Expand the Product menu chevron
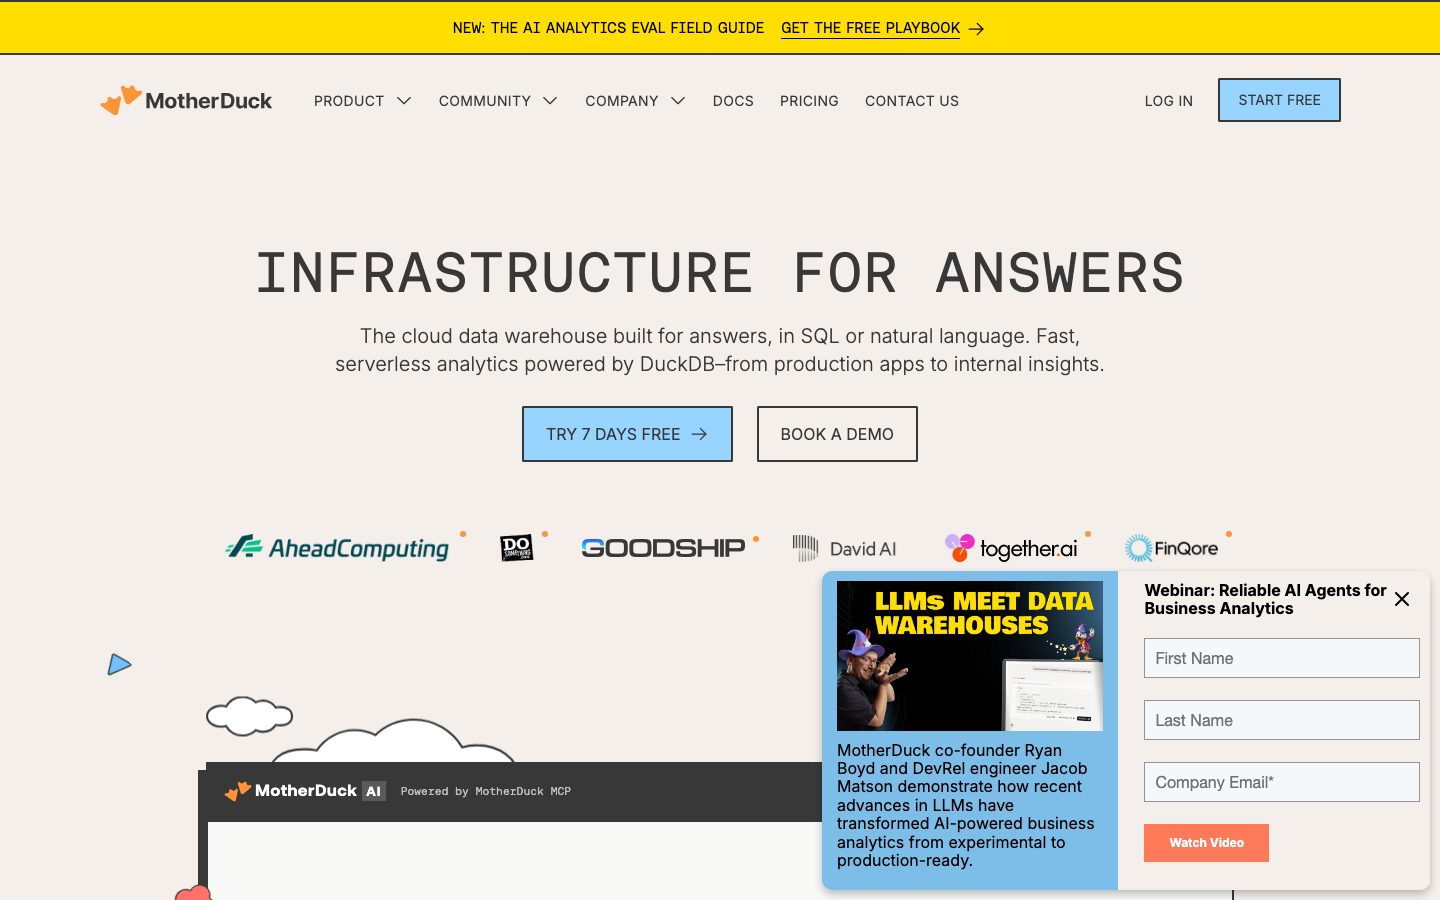The image size is (1440, 900). [x=404, y=101]
